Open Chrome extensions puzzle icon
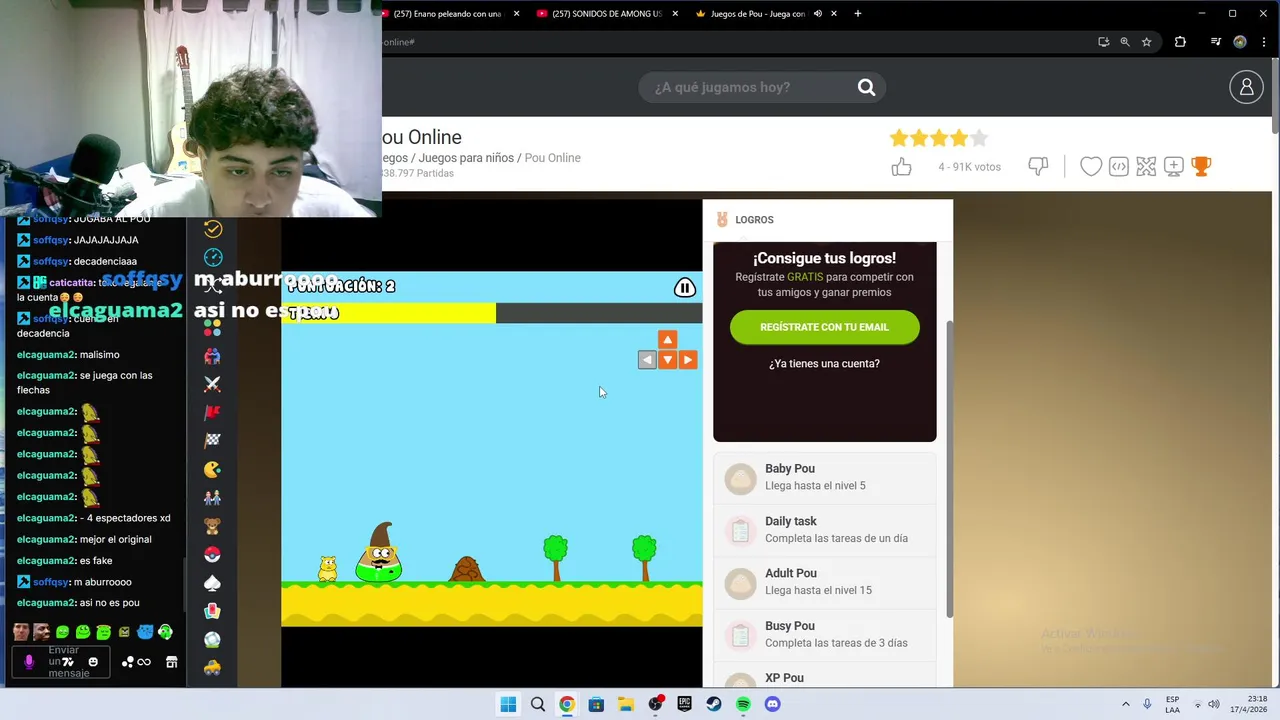This screenshot has height=720, width=1280. (1180, 42)
